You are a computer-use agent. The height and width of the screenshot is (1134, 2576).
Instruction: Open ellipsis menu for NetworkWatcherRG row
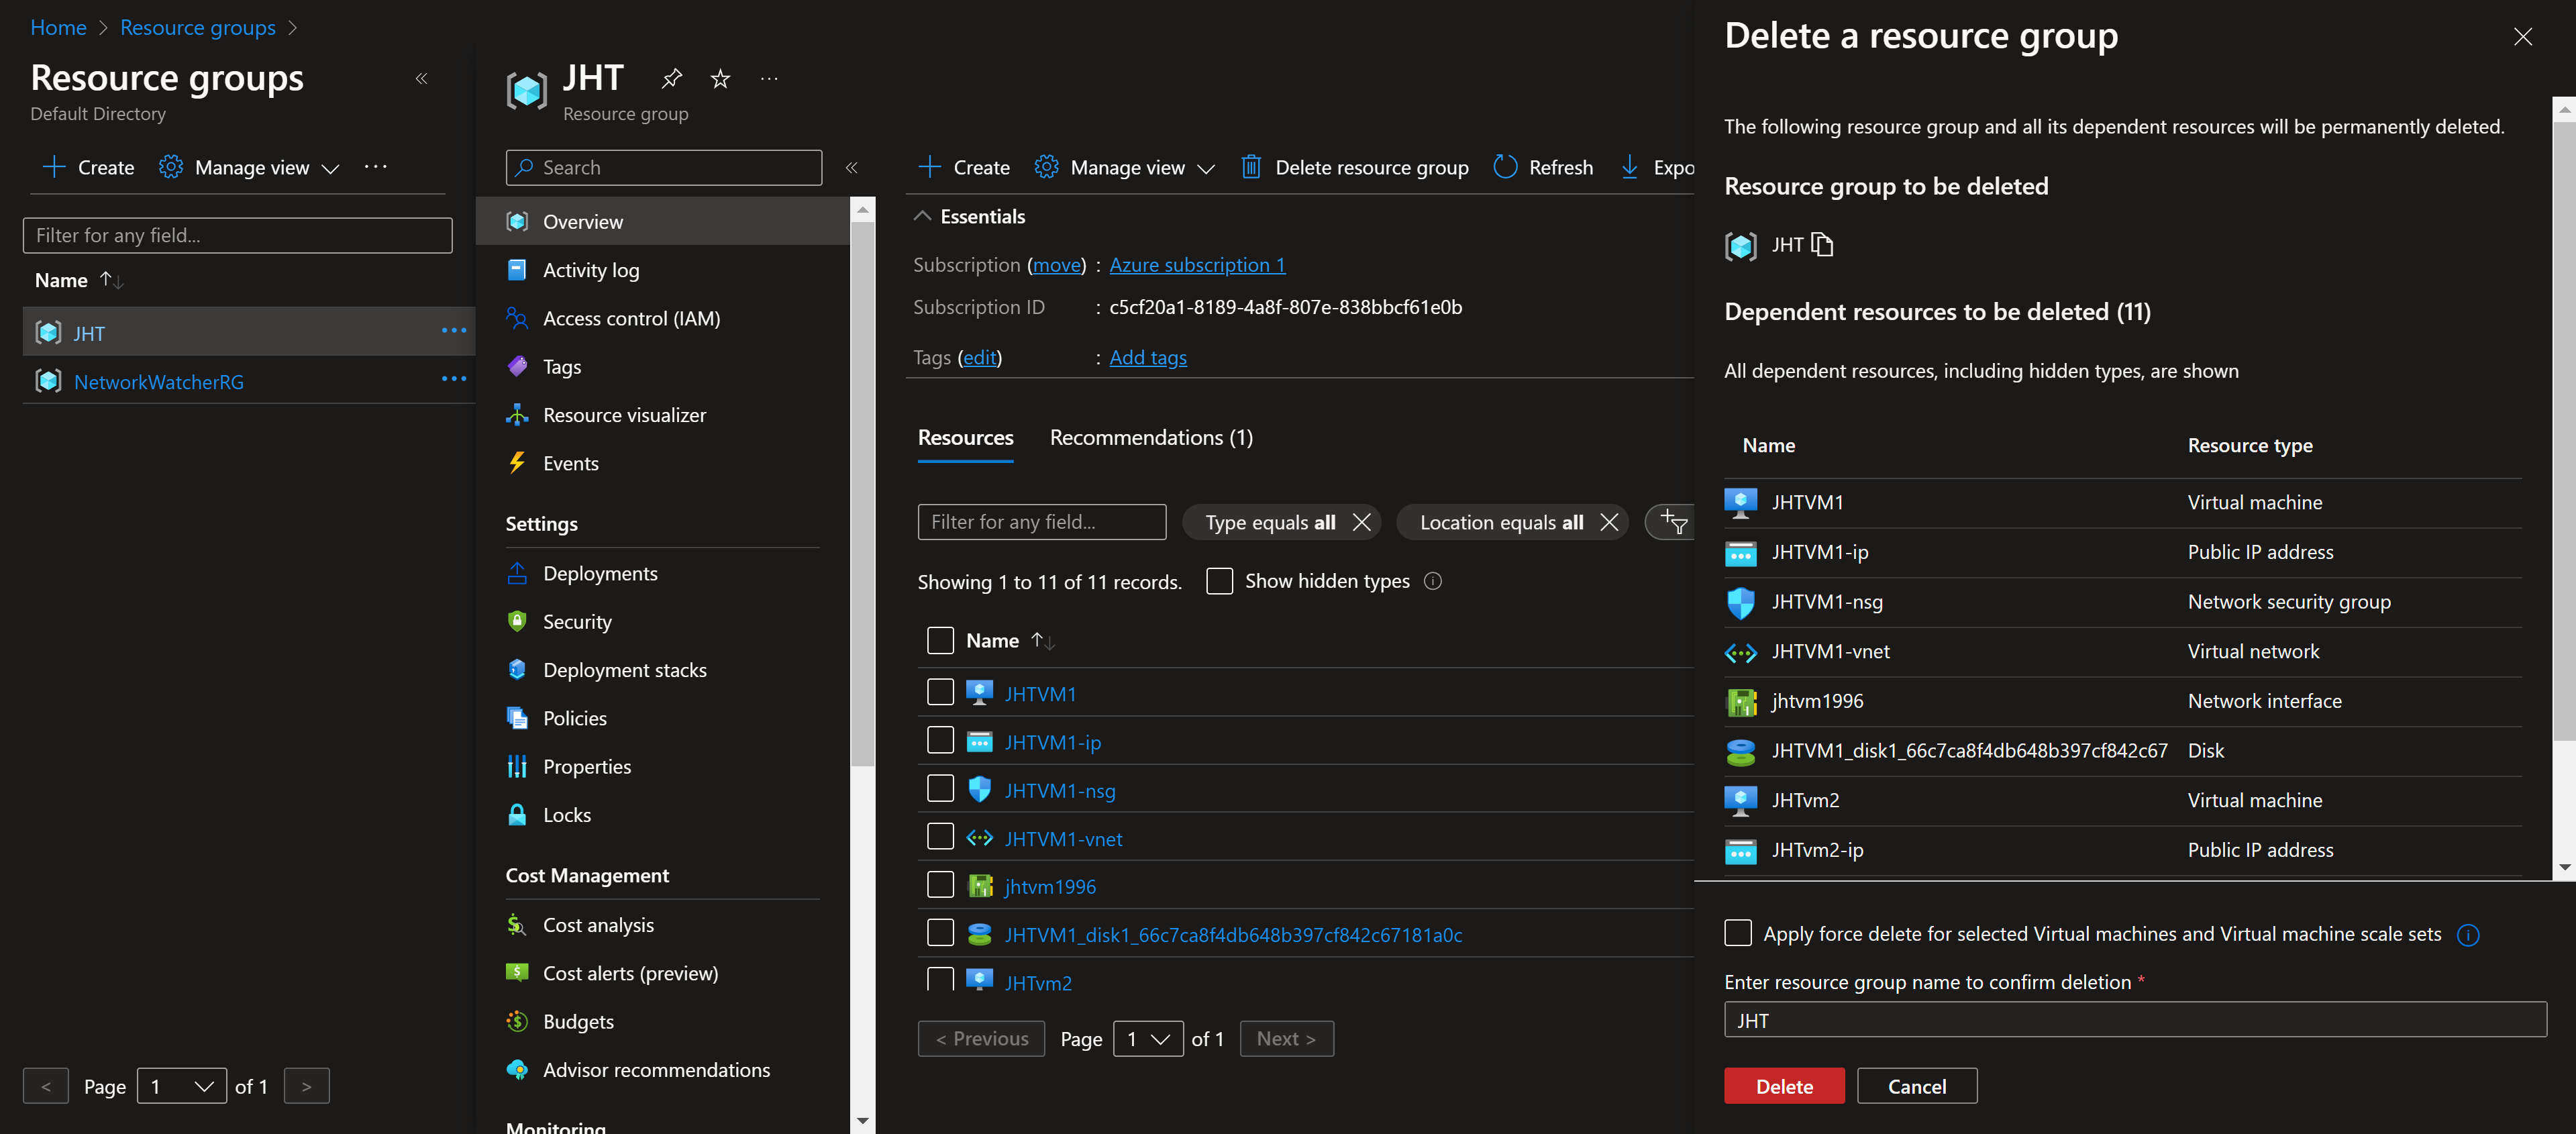pos(454,379)
